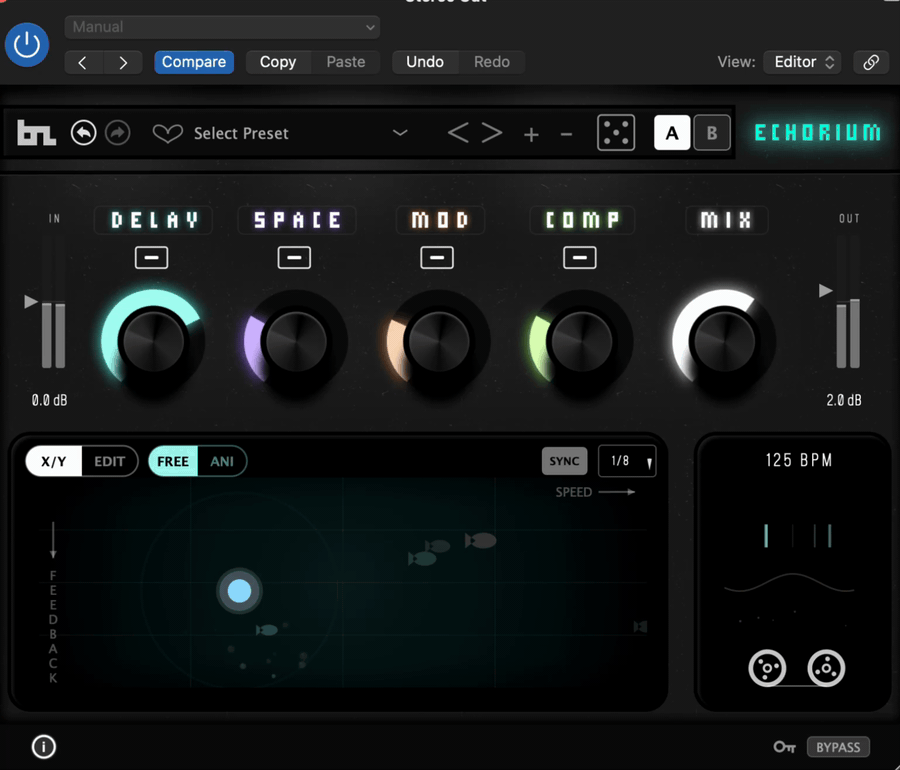Select X/Y pad mode

[54, 461]
